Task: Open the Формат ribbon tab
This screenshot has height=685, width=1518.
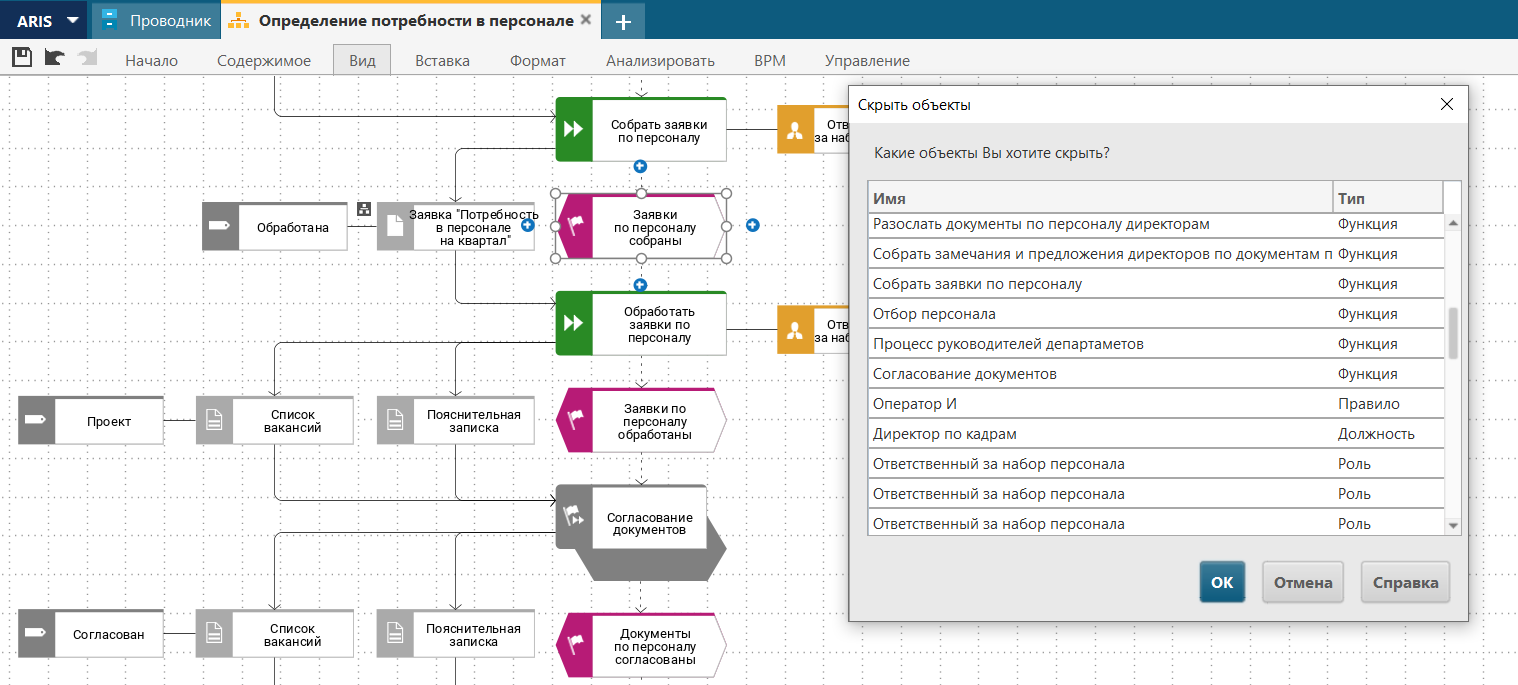Action: click(x=538, y=61)
